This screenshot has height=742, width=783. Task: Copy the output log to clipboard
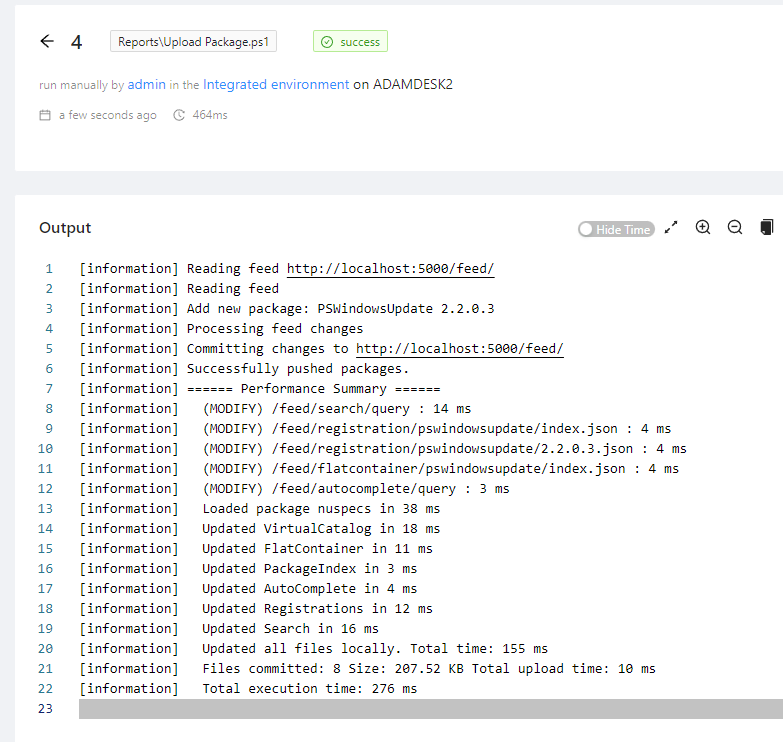[766, 228]
